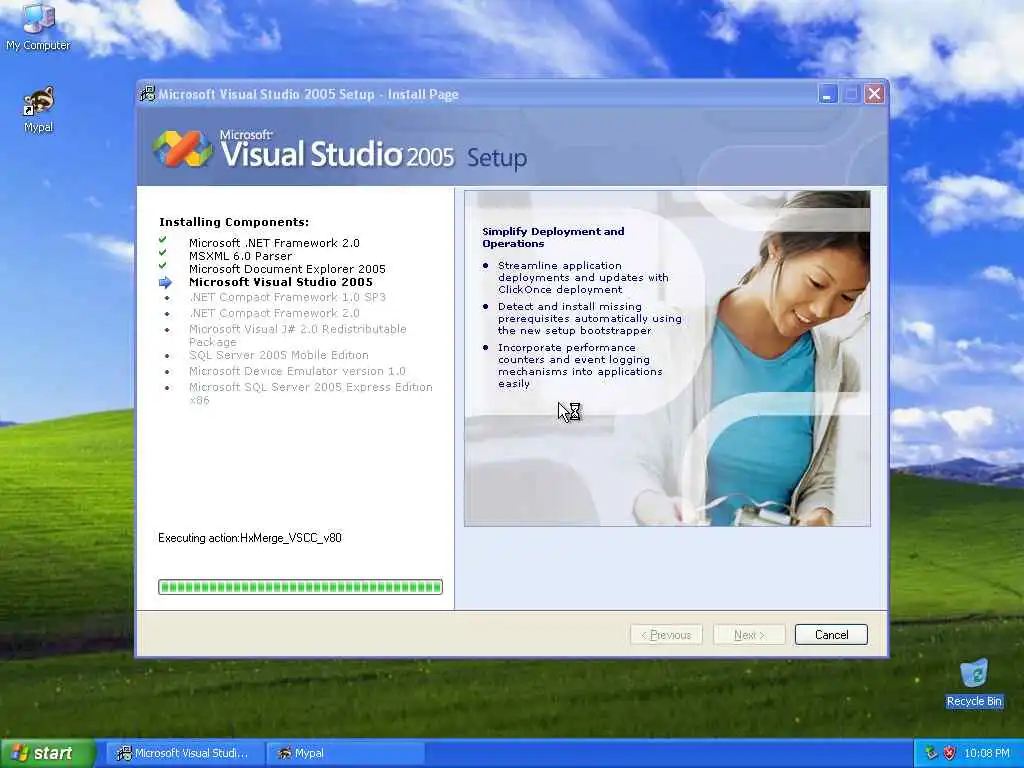Click the 'Detect and install missing prerequisites' bullet
This screenshot has height=768, width=1024.
(x=590, y=318)
